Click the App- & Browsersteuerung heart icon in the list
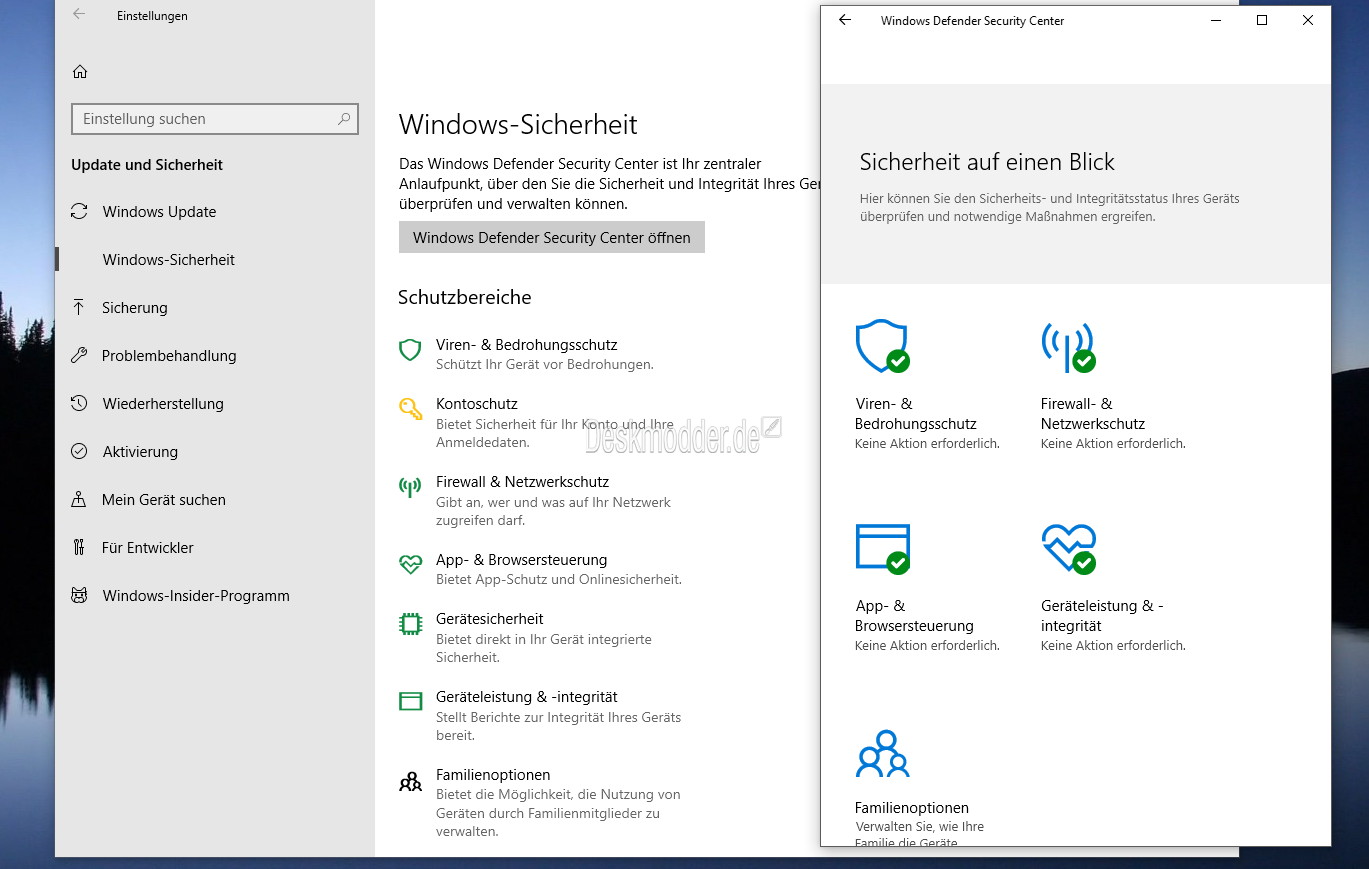 point(410,564)
